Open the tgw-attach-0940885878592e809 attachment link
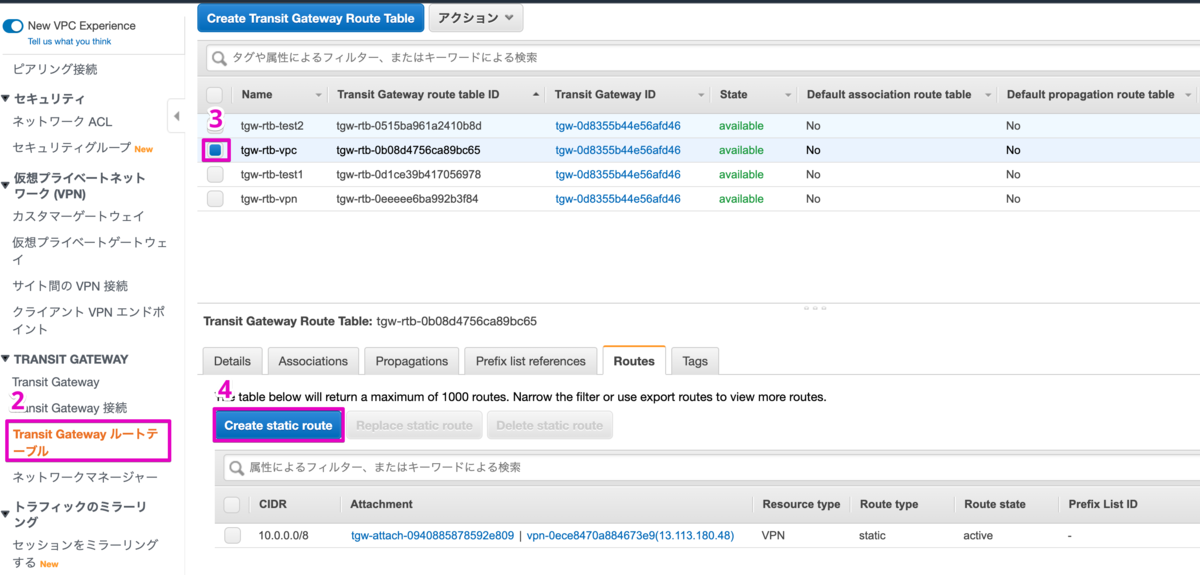 432,536
